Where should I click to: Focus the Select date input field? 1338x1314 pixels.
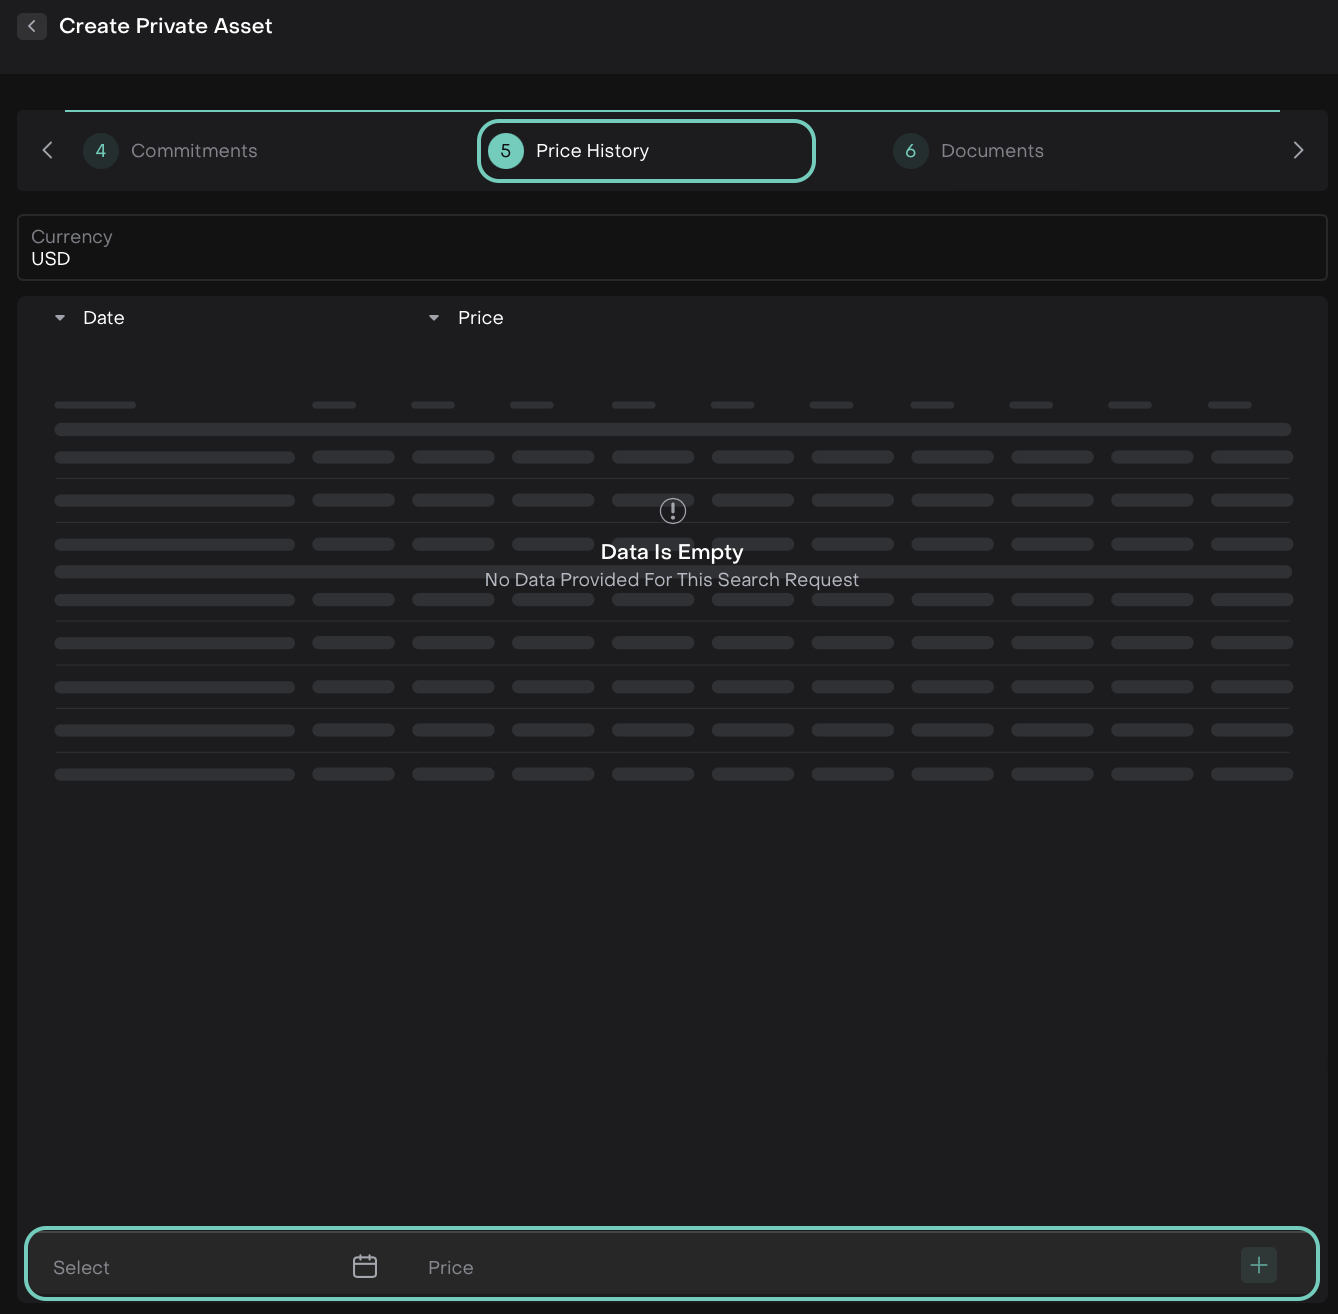tap(190, 1267)
